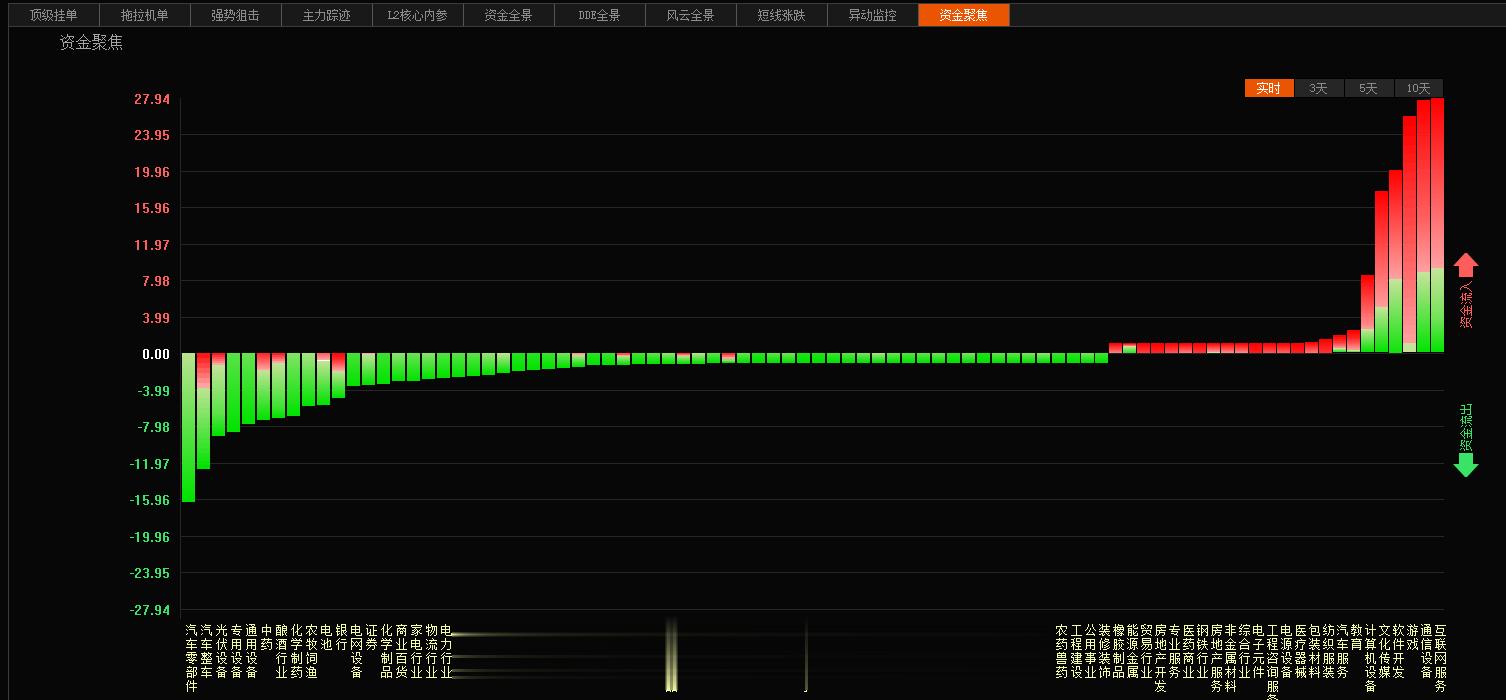Click the 互联网服务 inflow bar
The height and width of the screenshot is (700, 1506).
tap(1438, 225)
